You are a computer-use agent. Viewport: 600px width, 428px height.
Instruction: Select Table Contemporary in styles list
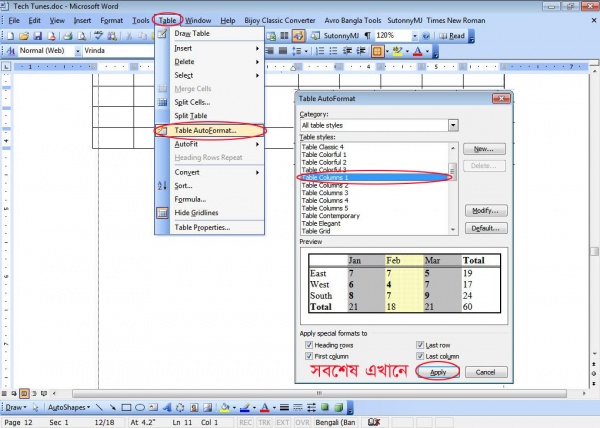(x=330, y=215)
